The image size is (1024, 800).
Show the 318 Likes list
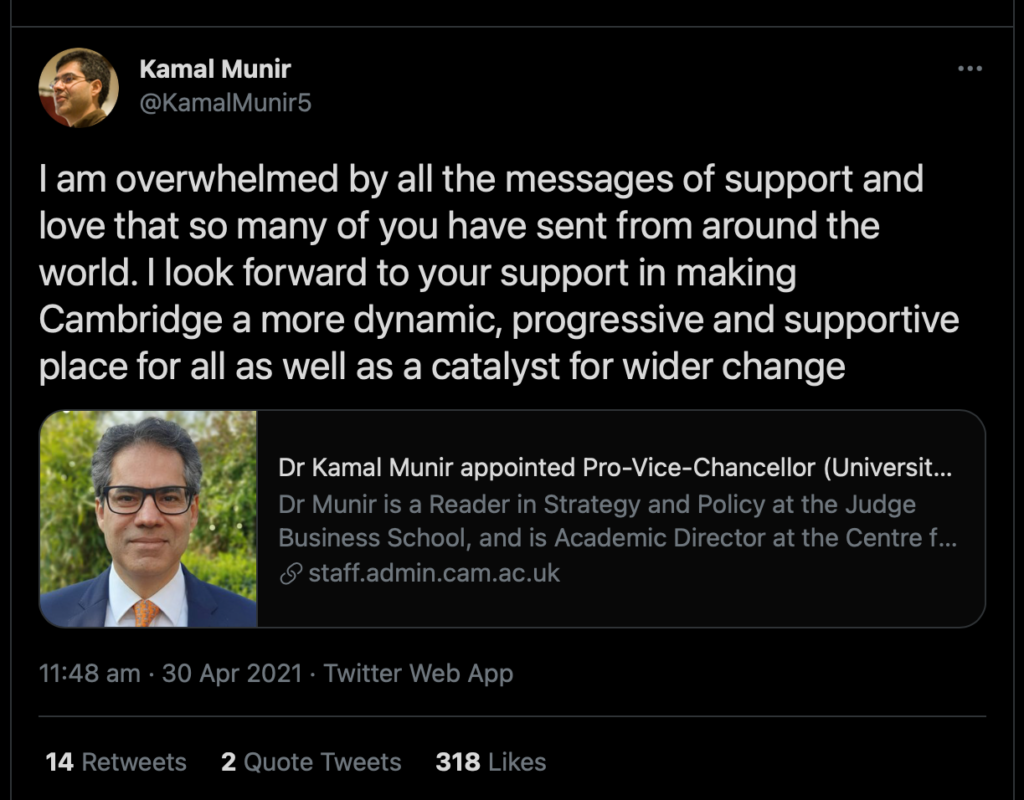(490, 762)
